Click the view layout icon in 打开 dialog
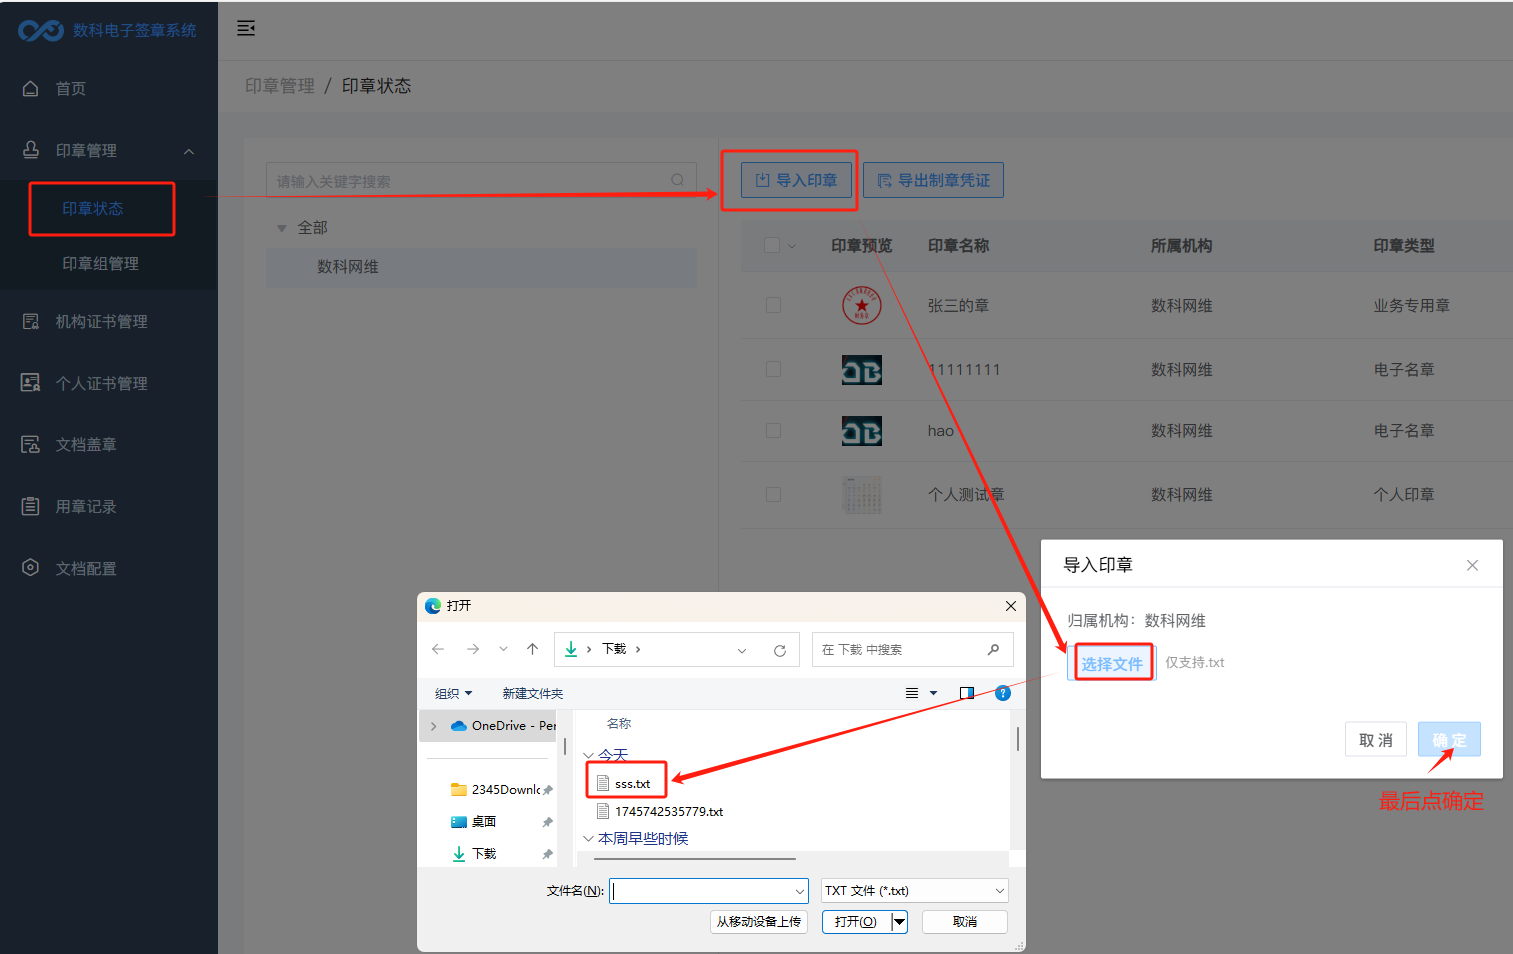1513x954 pixels. pos(912,693)
